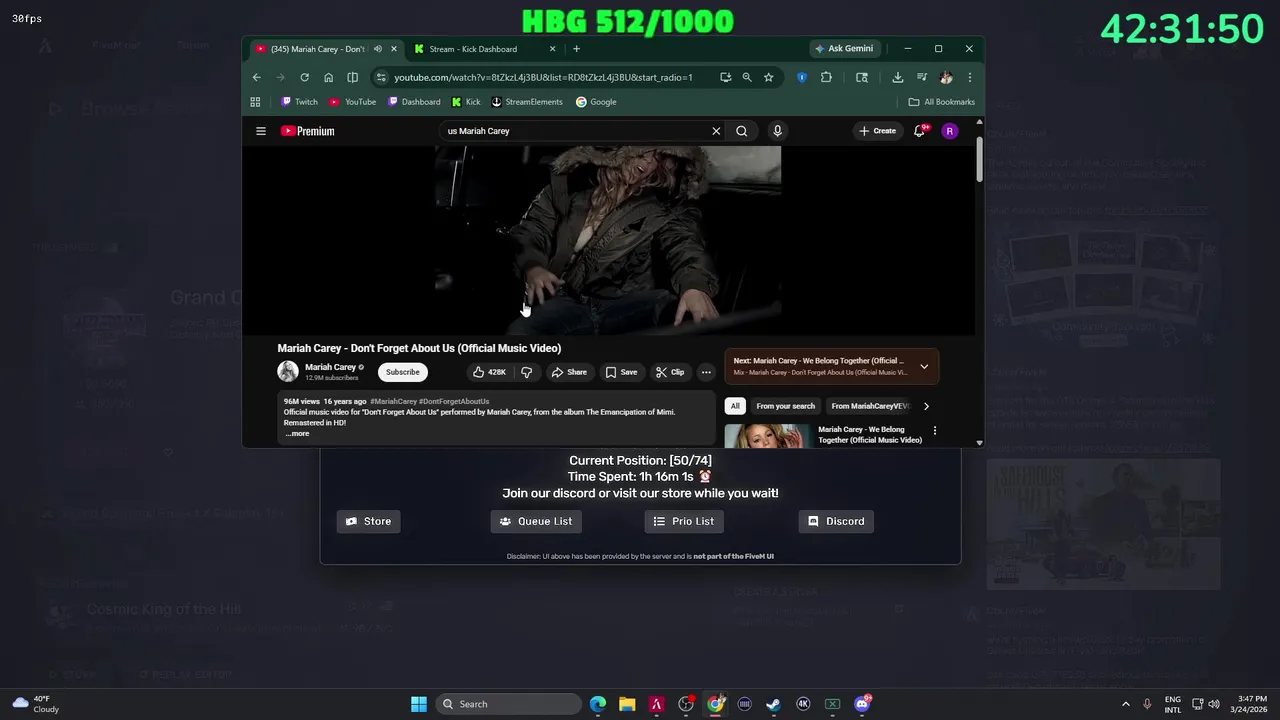Viewport: 1280px width, 720px height.
Task: Click the YouTube search magnifier button
Action: [x=742, y=131]
